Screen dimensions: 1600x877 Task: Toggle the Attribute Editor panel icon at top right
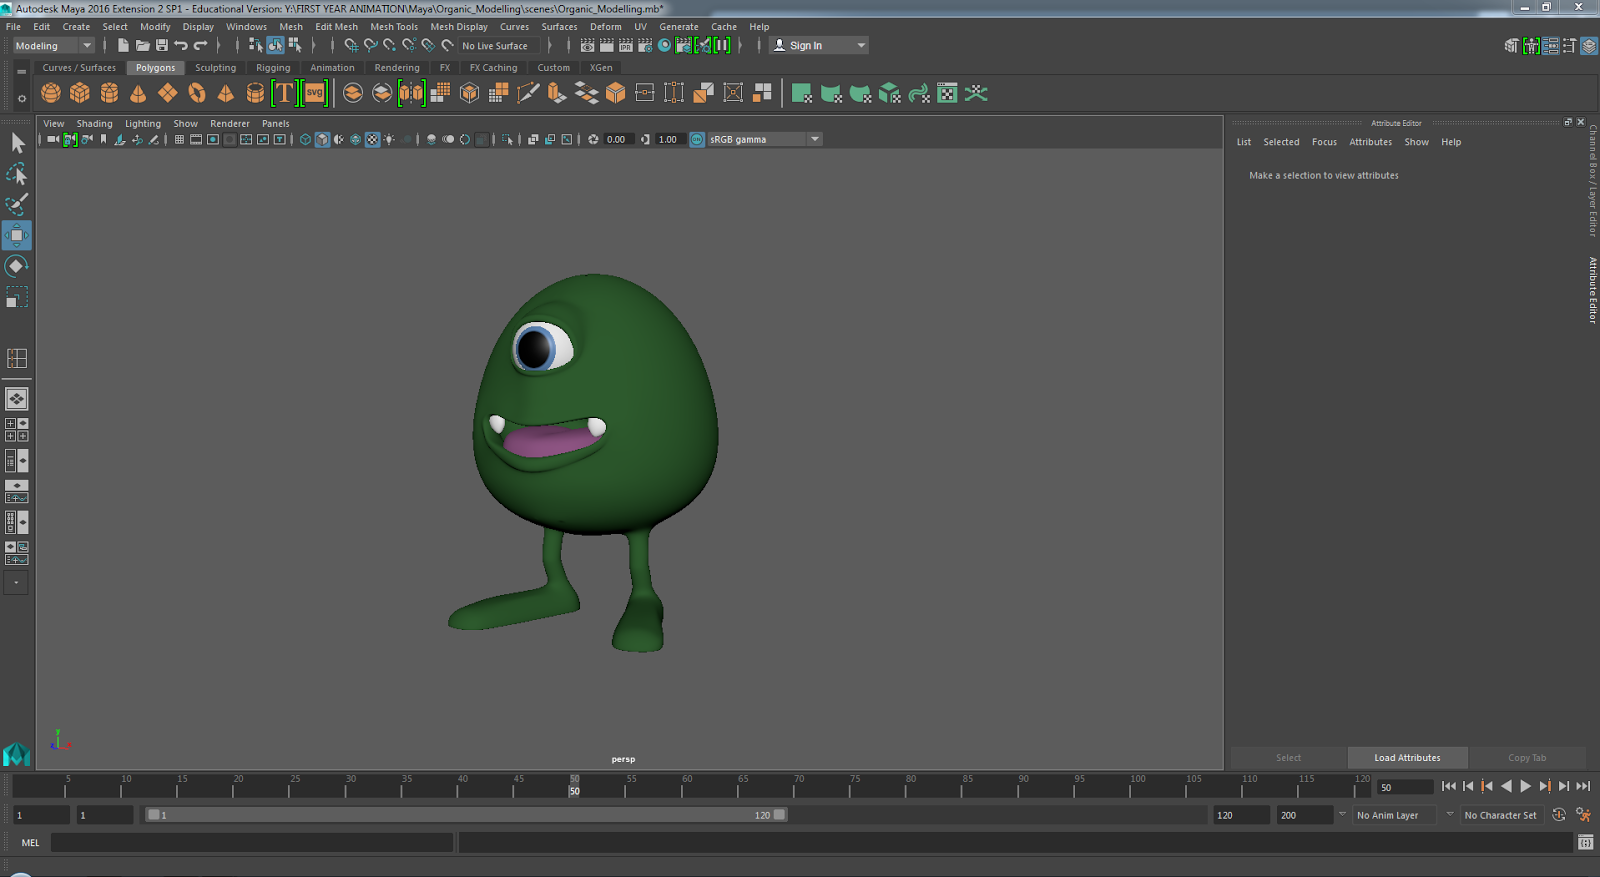tap(1550, 45)
